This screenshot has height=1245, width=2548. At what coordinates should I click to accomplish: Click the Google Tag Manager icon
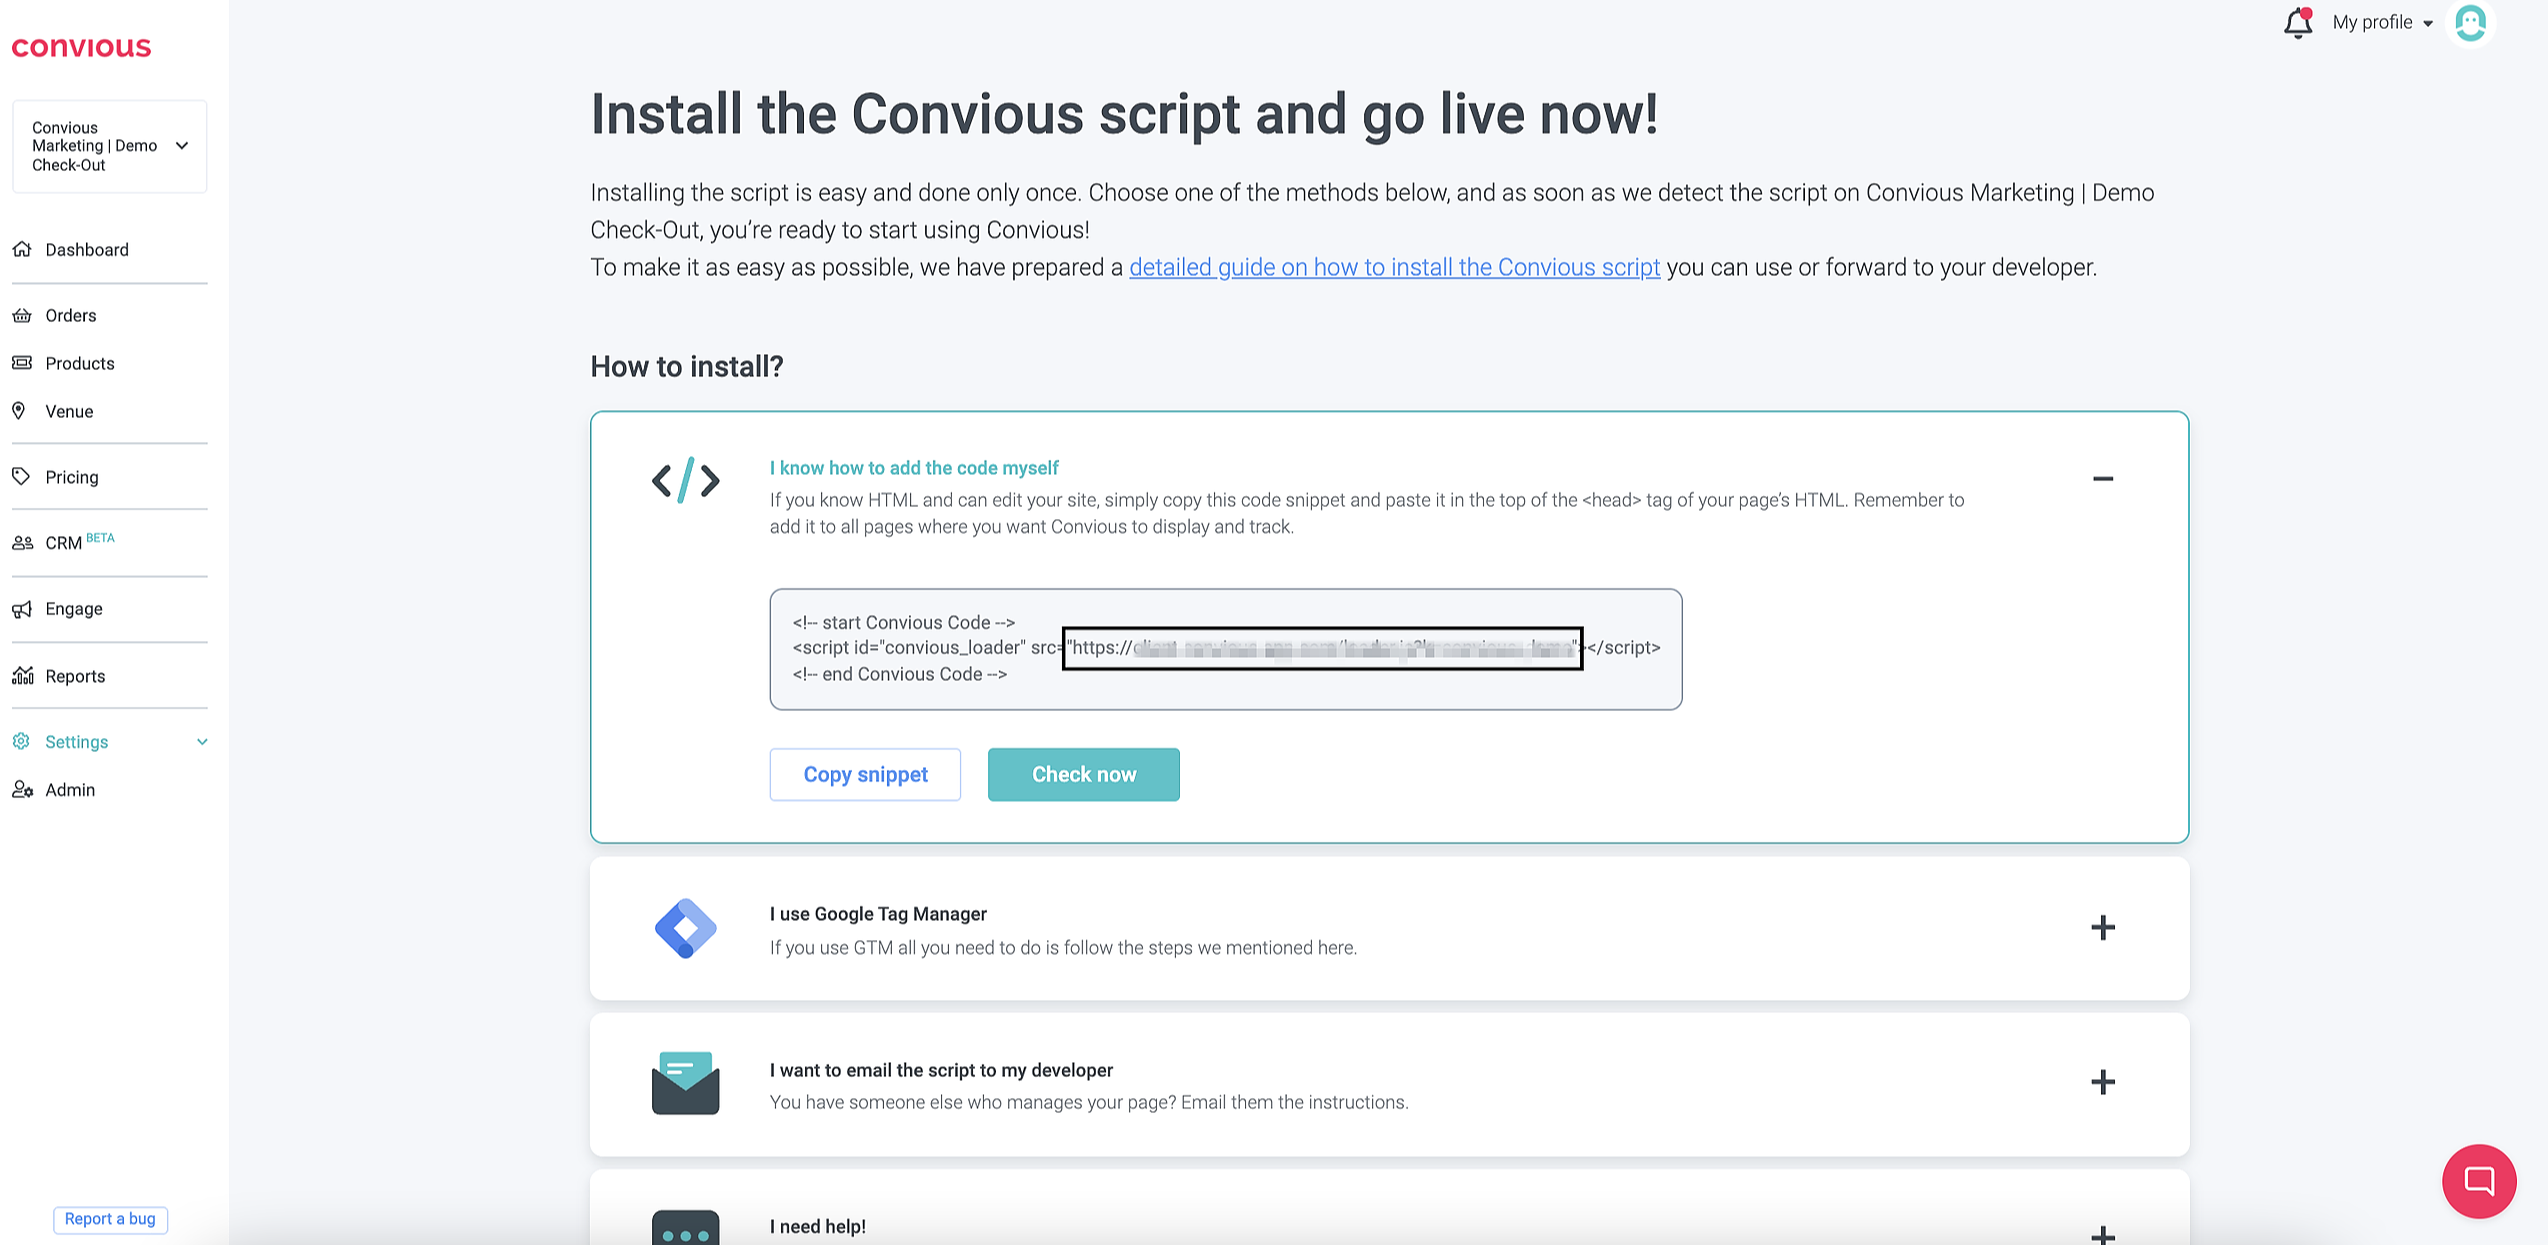point(685,928)
